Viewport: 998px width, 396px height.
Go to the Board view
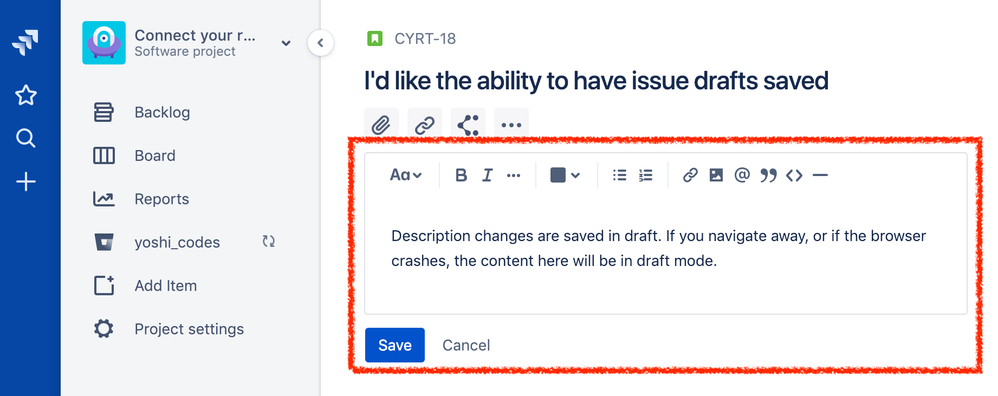[155, 156]
